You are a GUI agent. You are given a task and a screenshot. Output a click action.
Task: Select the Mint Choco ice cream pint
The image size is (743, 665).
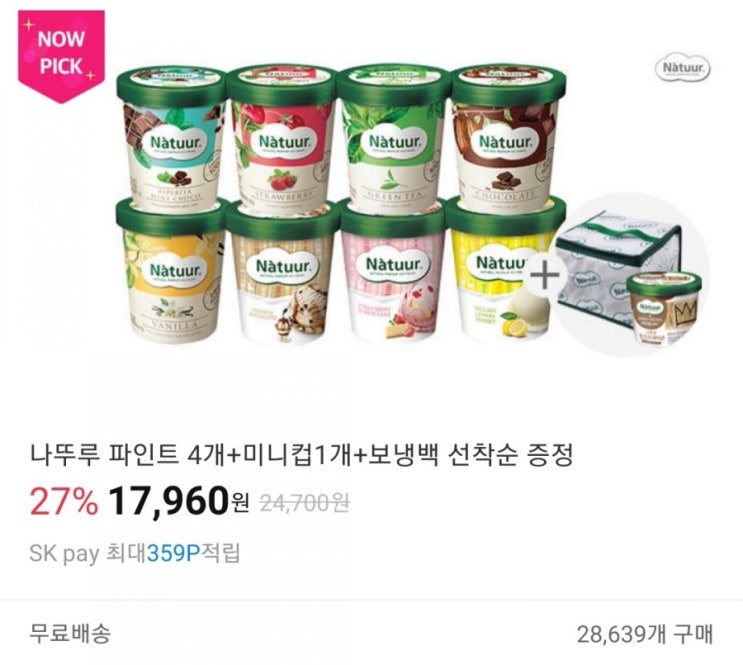point(171,137)
